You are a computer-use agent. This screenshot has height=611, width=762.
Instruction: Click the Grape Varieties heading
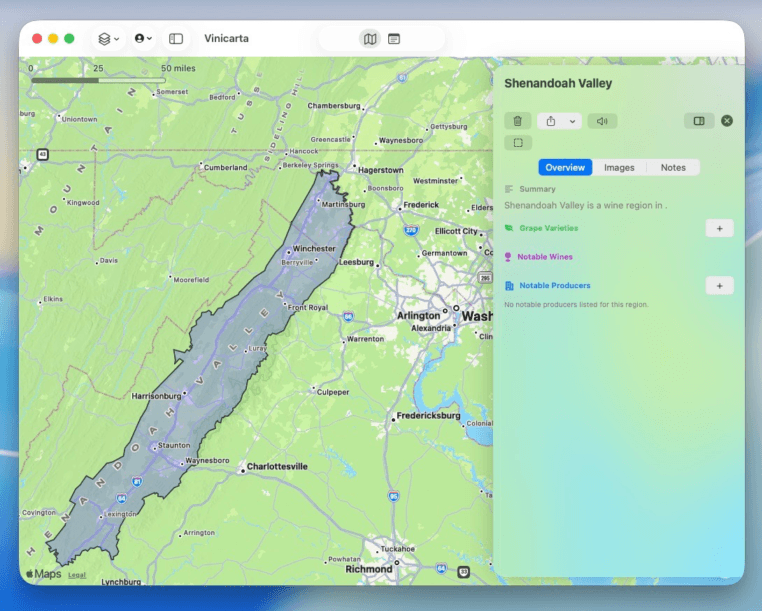[549, 228]
